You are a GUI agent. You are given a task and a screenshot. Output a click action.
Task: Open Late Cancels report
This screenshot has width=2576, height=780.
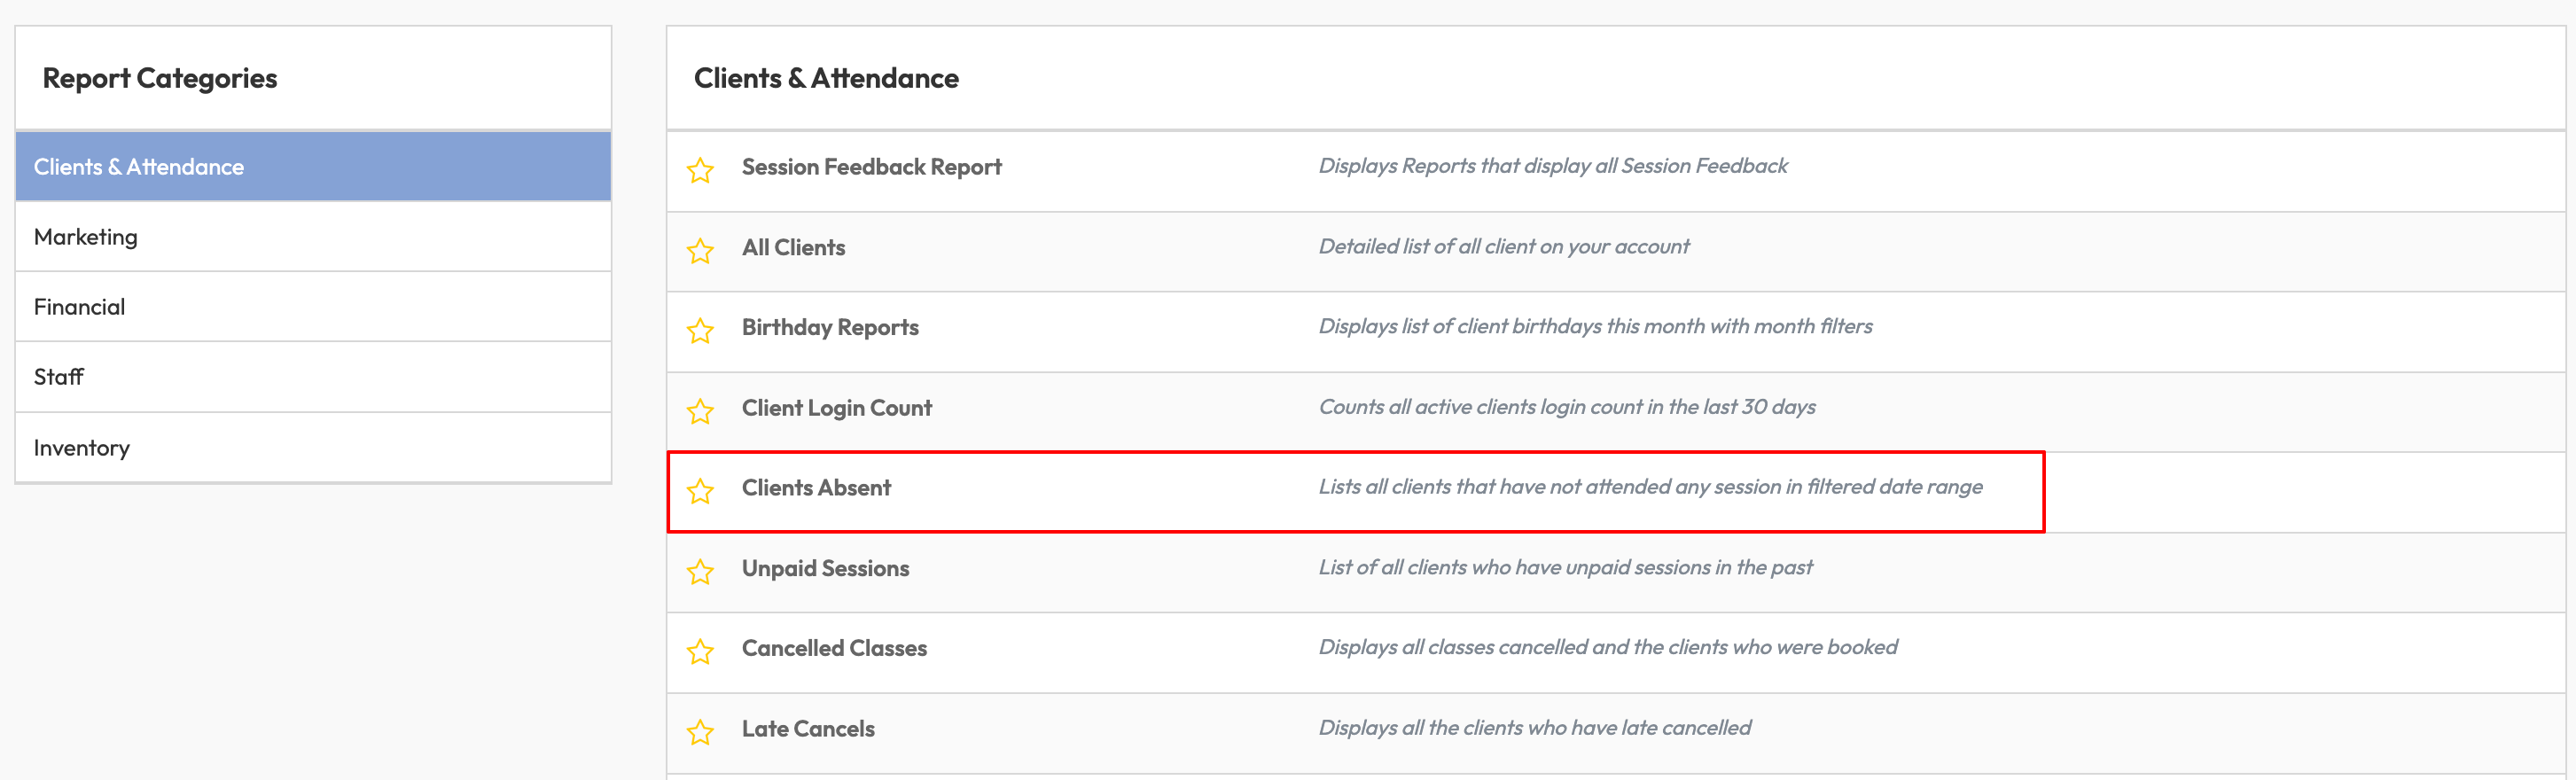808,729
